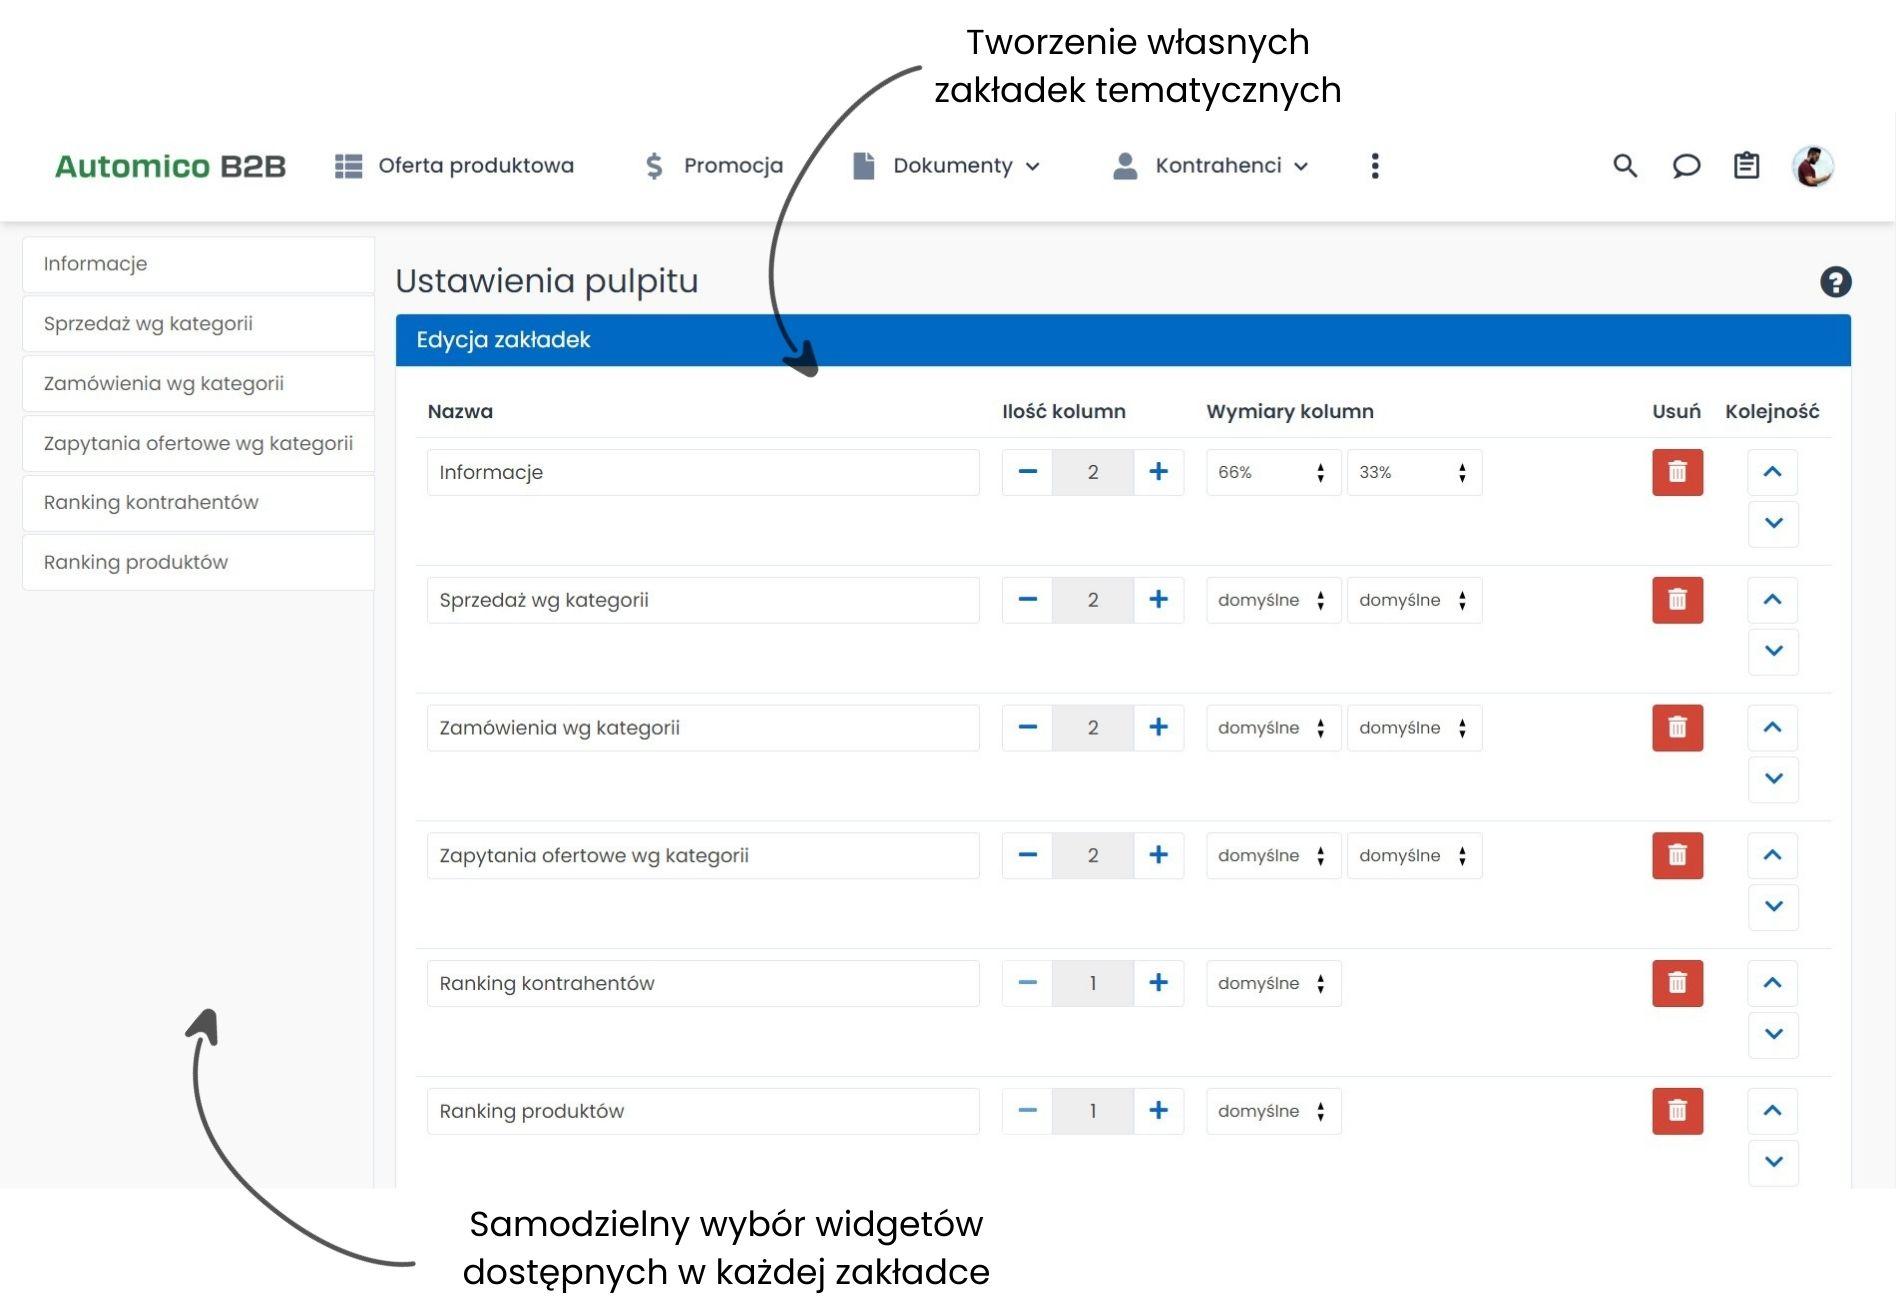Increase column count for Informacje
This screenshot has height=1300, width=1896.
[x=1158, y=472]
